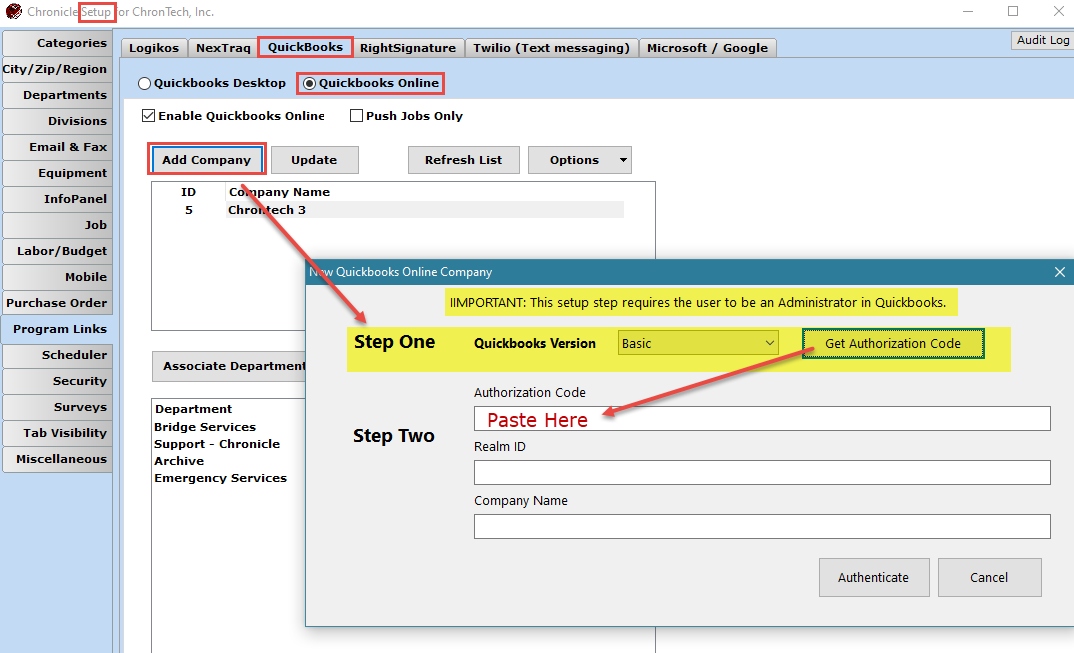
Task: Close the New Quickbooks Online Company dialog
Action: pyautogui.click(x=1059, y=272)
